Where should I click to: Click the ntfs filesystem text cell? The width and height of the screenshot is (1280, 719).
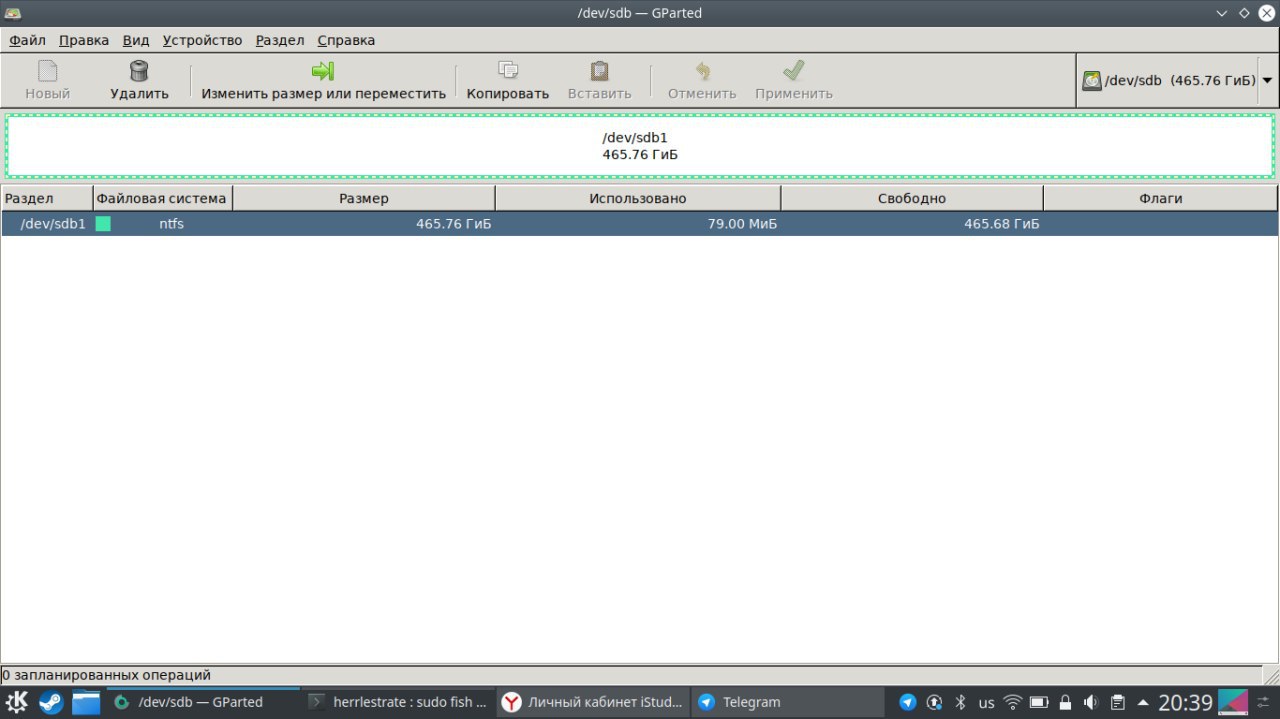(x=171, y=224)
